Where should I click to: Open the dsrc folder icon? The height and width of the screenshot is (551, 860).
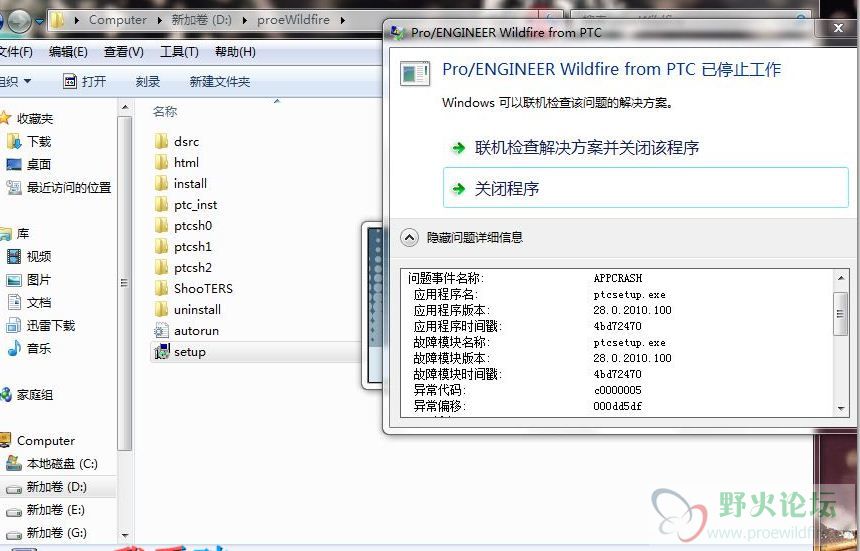click(161, 141)
